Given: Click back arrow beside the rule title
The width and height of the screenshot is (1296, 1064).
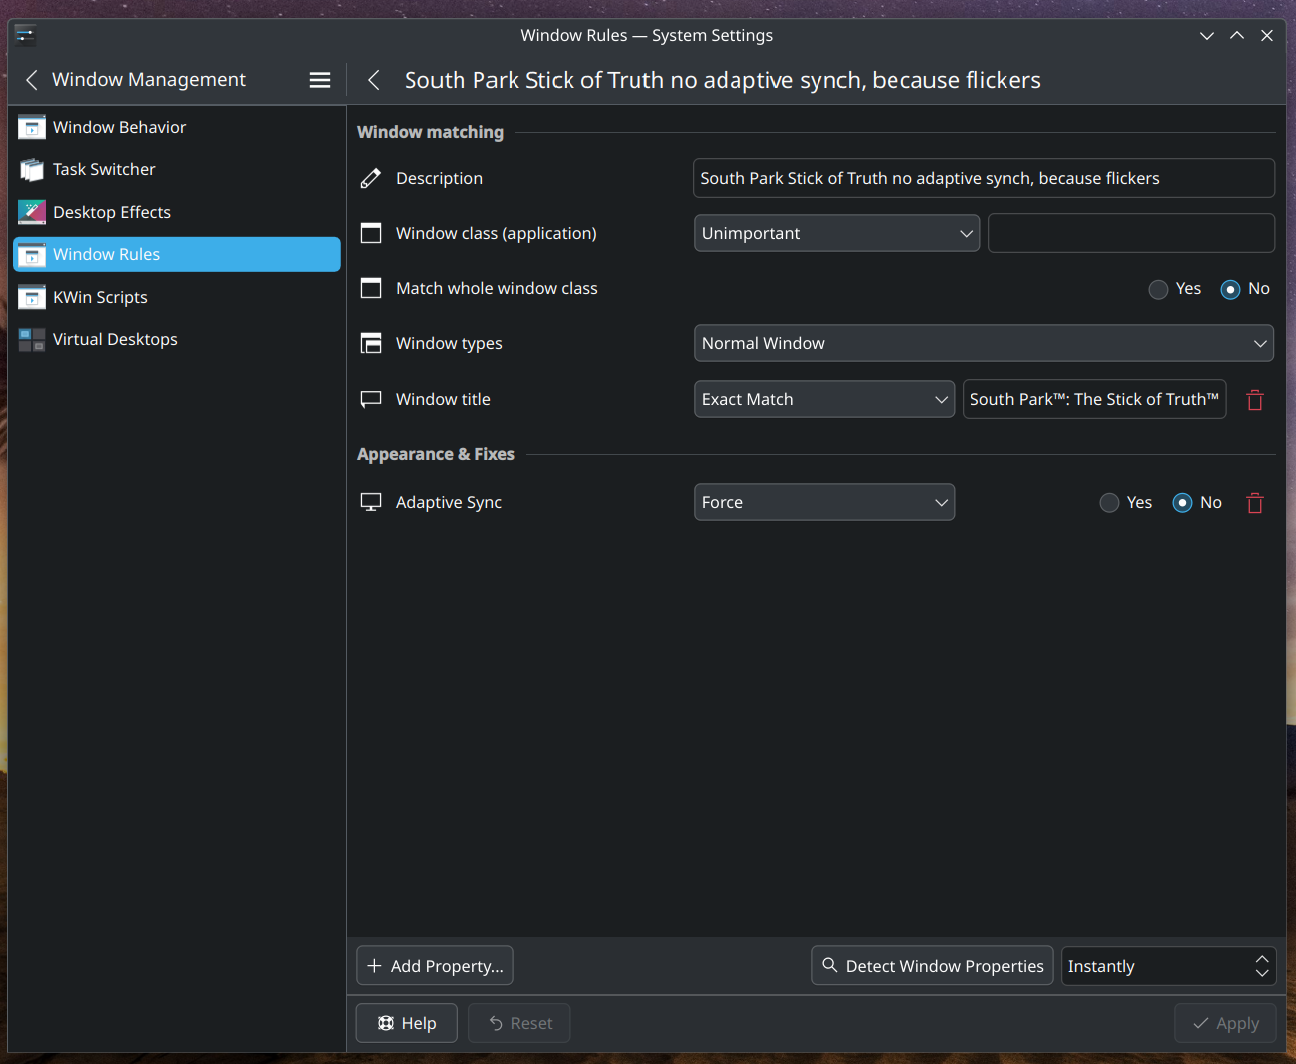Looking at the screenshot, I should tap(374, 80).
